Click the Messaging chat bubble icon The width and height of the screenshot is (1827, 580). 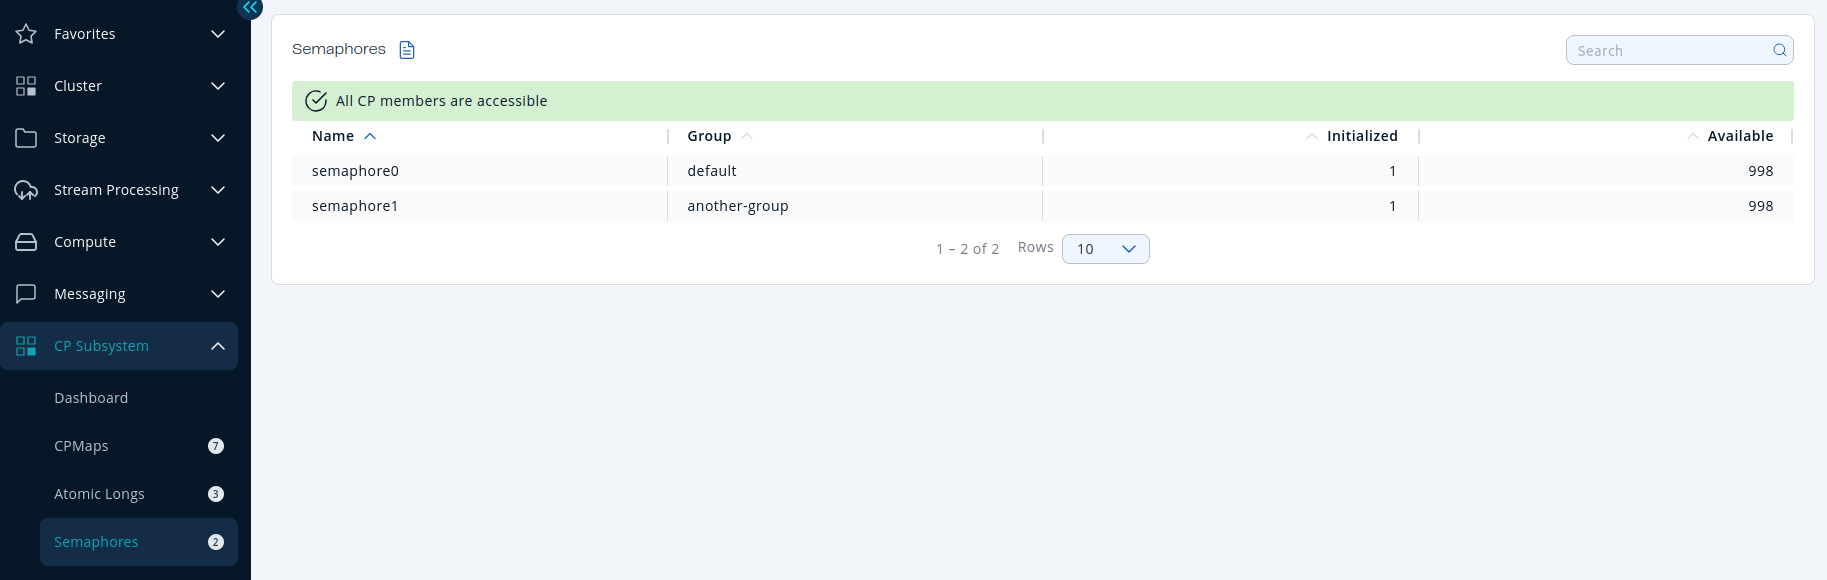(x=26, y=294)
